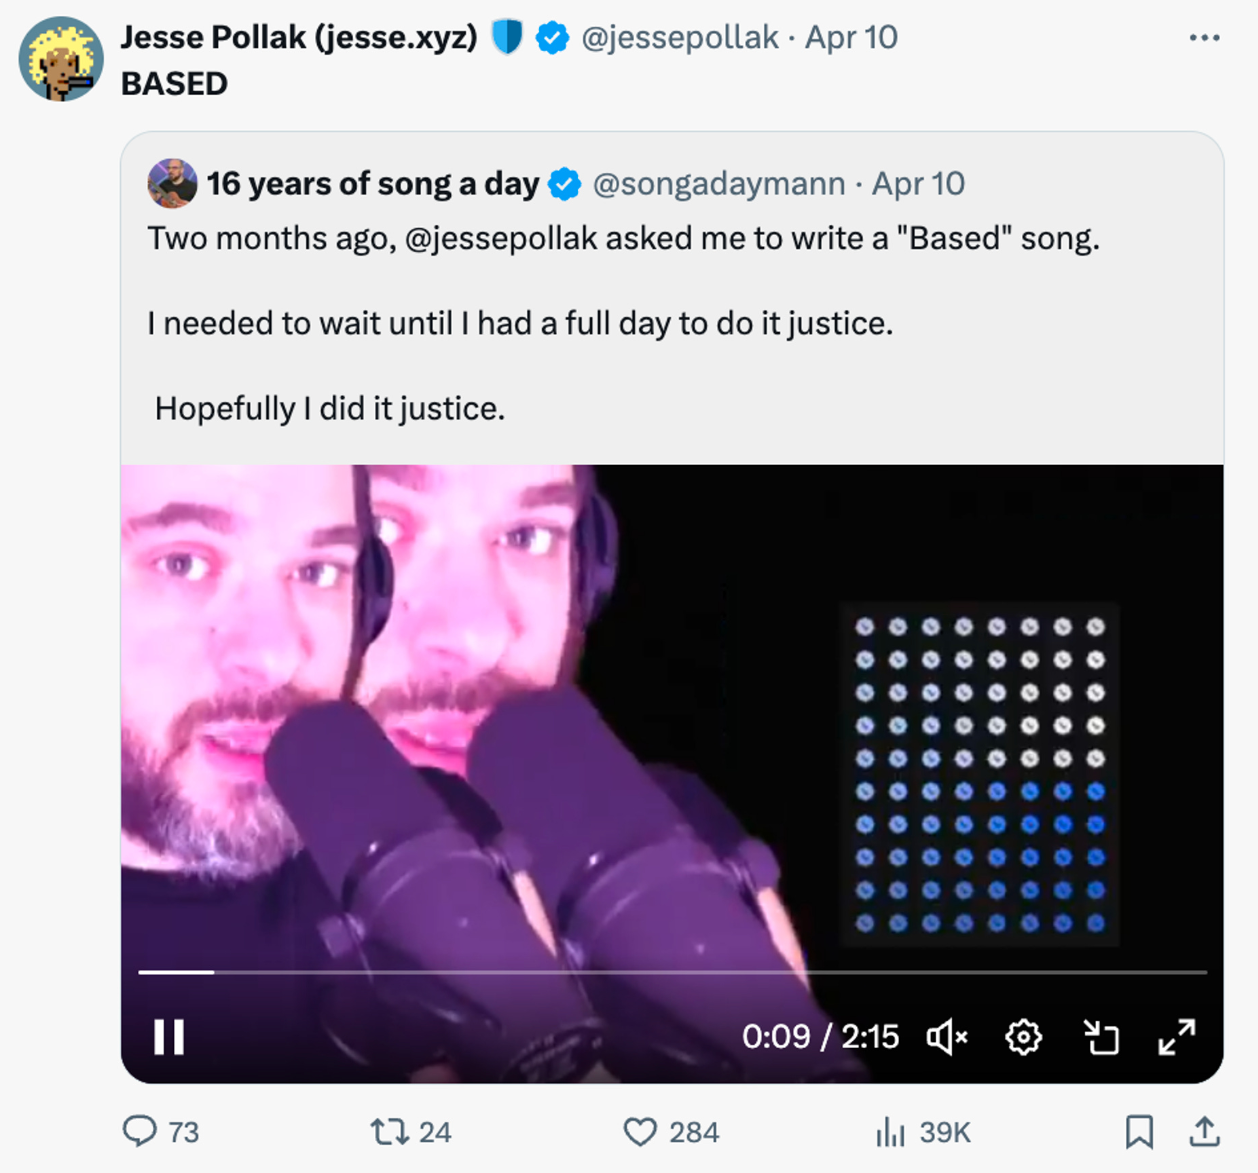1258x1173 pixels.
Task: Open video settings gear
Action: coord(1023,1037)
